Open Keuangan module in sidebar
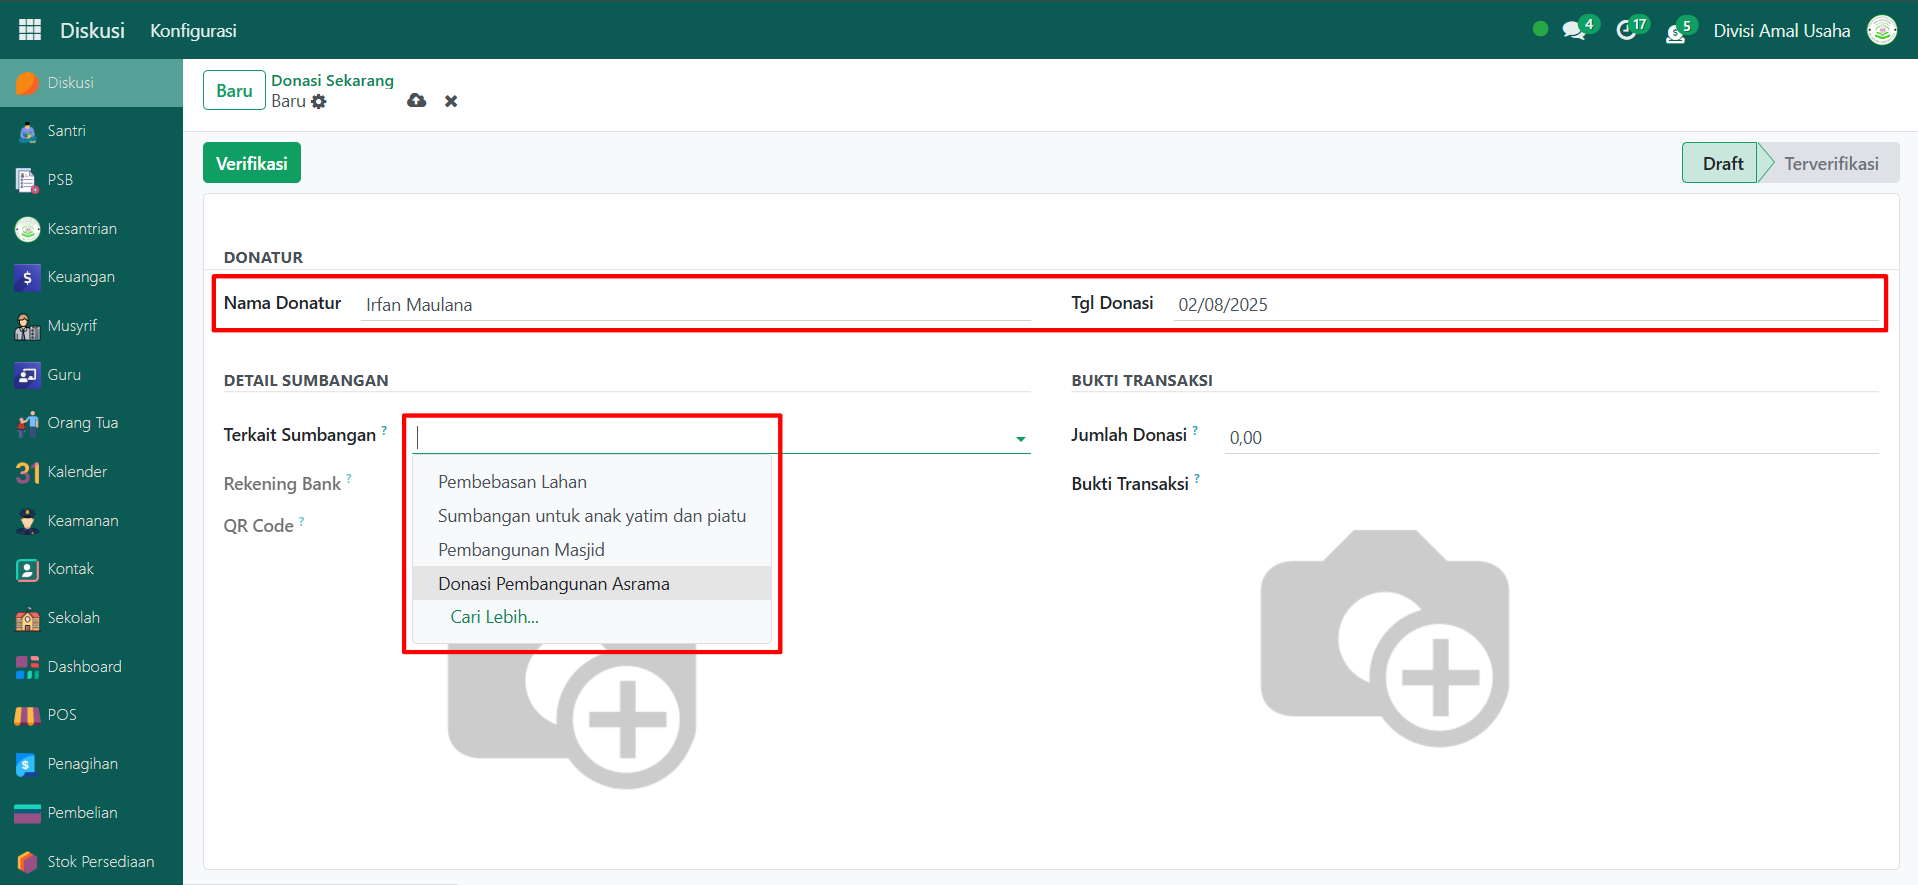Image resolution: width=1918 pixels, height=885 pixels. click(80, 277)
